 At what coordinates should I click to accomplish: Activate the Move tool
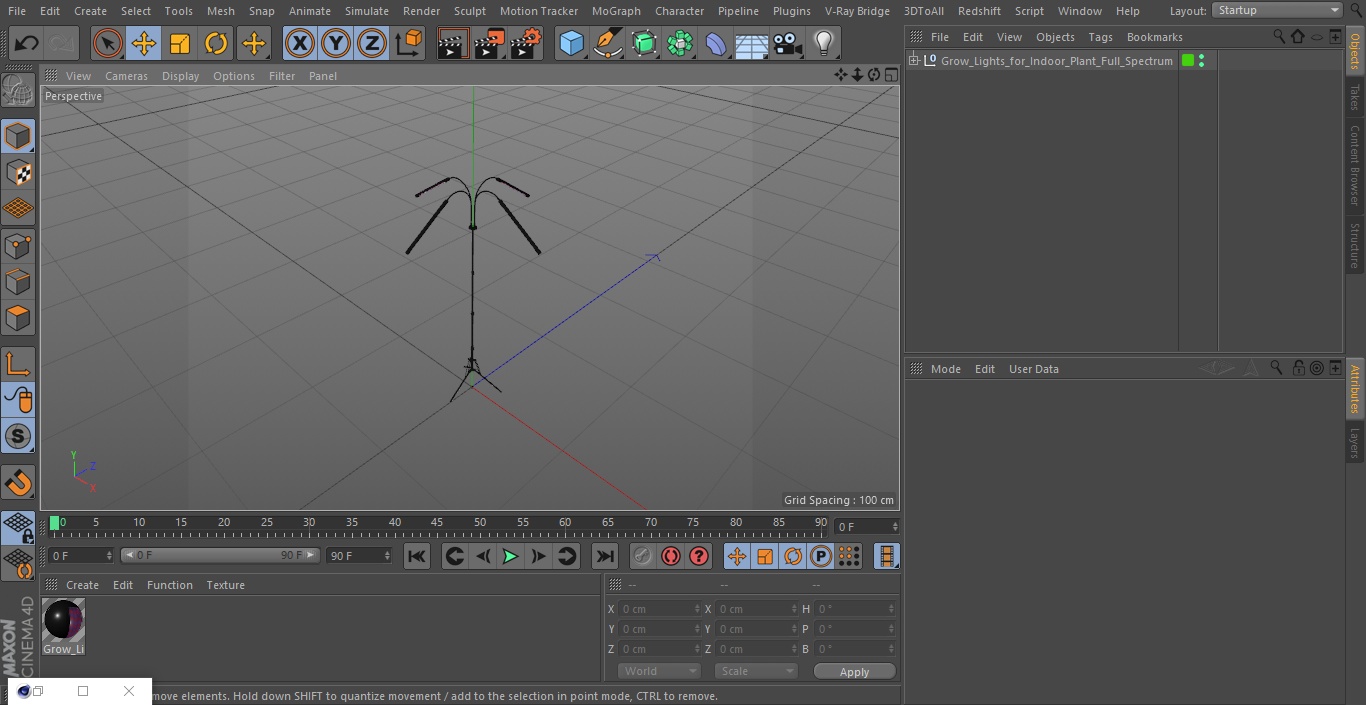[x=143, y=43]
